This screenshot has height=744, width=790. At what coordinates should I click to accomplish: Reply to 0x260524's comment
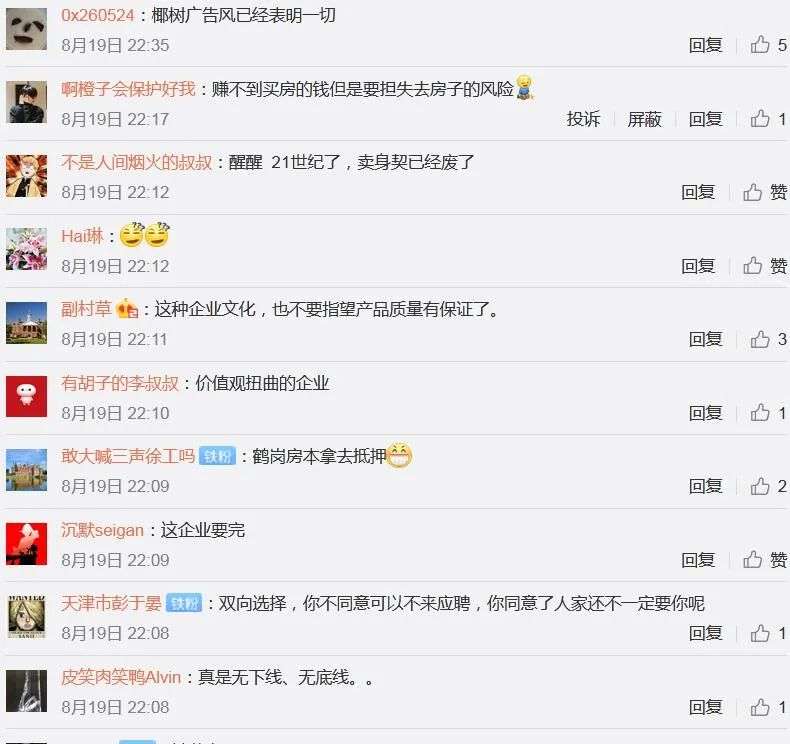coord(705,45)
